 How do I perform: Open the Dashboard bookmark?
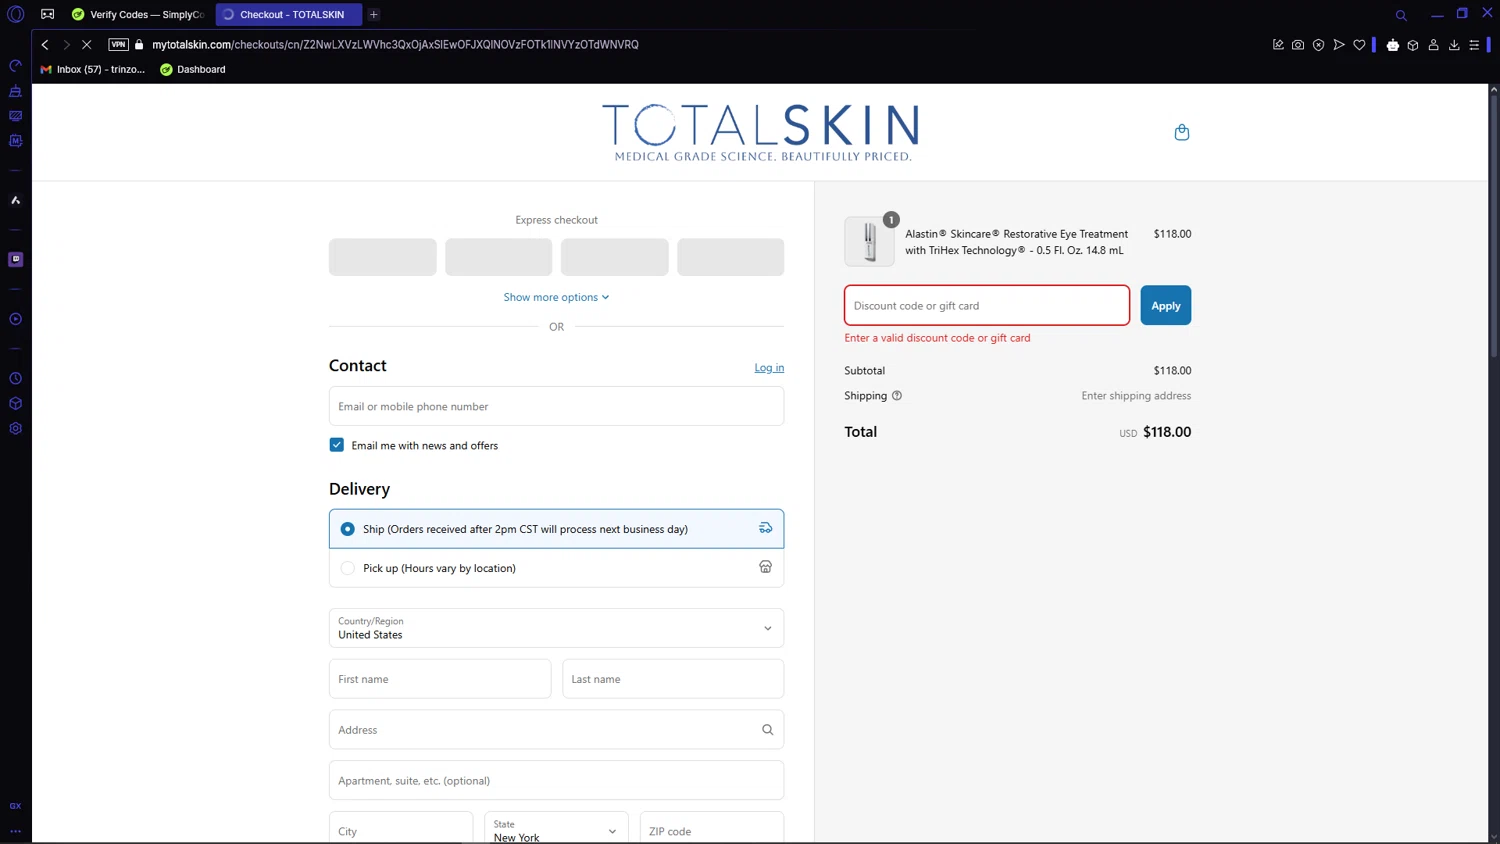[193, 69]
